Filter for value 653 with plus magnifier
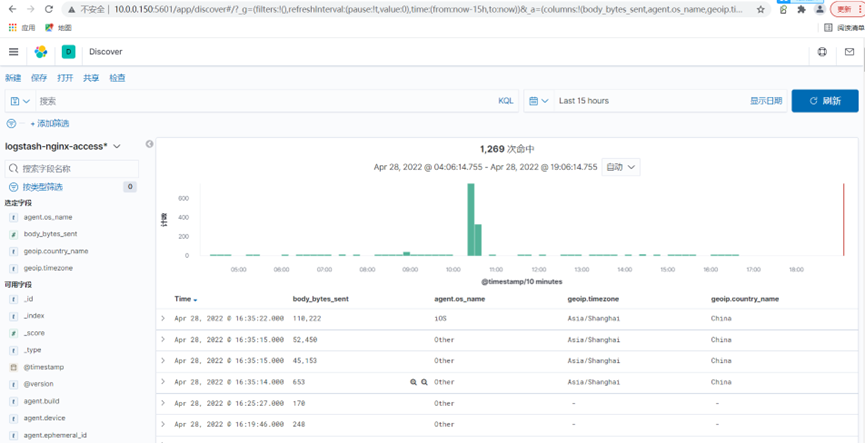The height and width of the screenshot is (443, 865). [x=414, y=382]
